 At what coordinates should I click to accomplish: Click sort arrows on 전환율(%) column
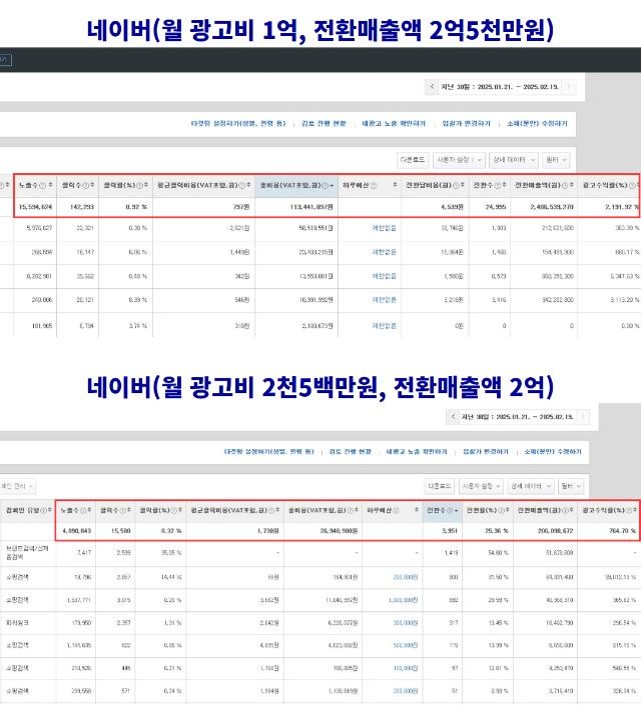click(507, 510)
